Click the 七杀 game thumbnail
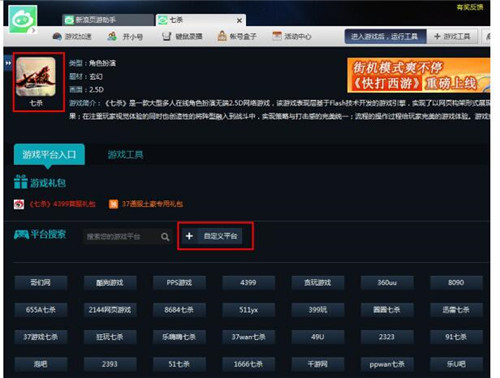500x378 pixels. pyautogui.click(x=36, y=77)
